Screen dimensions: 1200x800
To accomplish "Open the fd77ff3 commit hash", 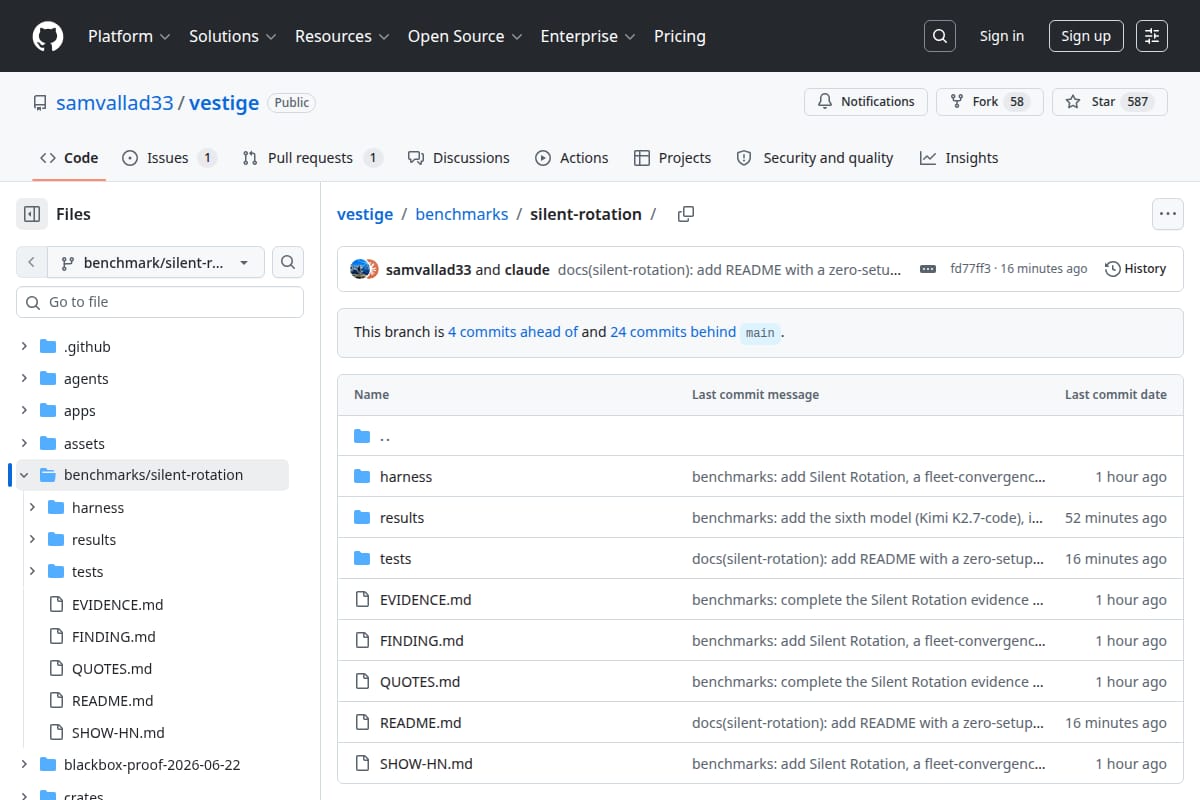I will click(x=970, y=269).
